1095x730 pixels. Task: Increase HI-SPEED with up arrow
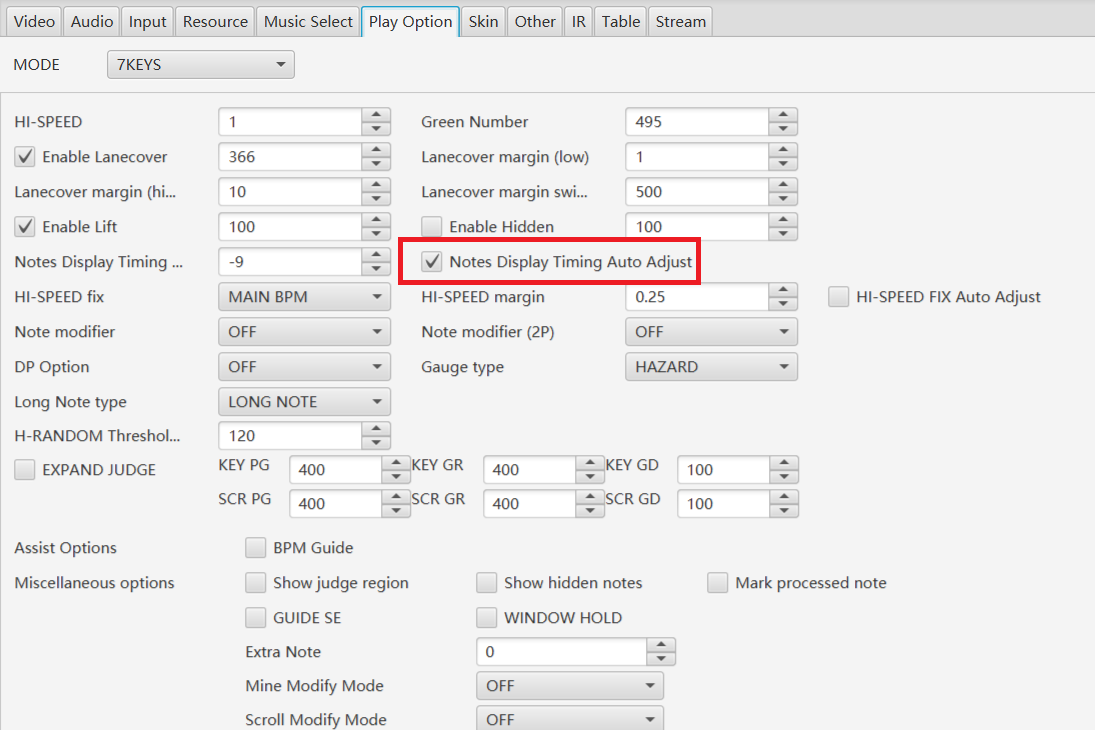376,115
